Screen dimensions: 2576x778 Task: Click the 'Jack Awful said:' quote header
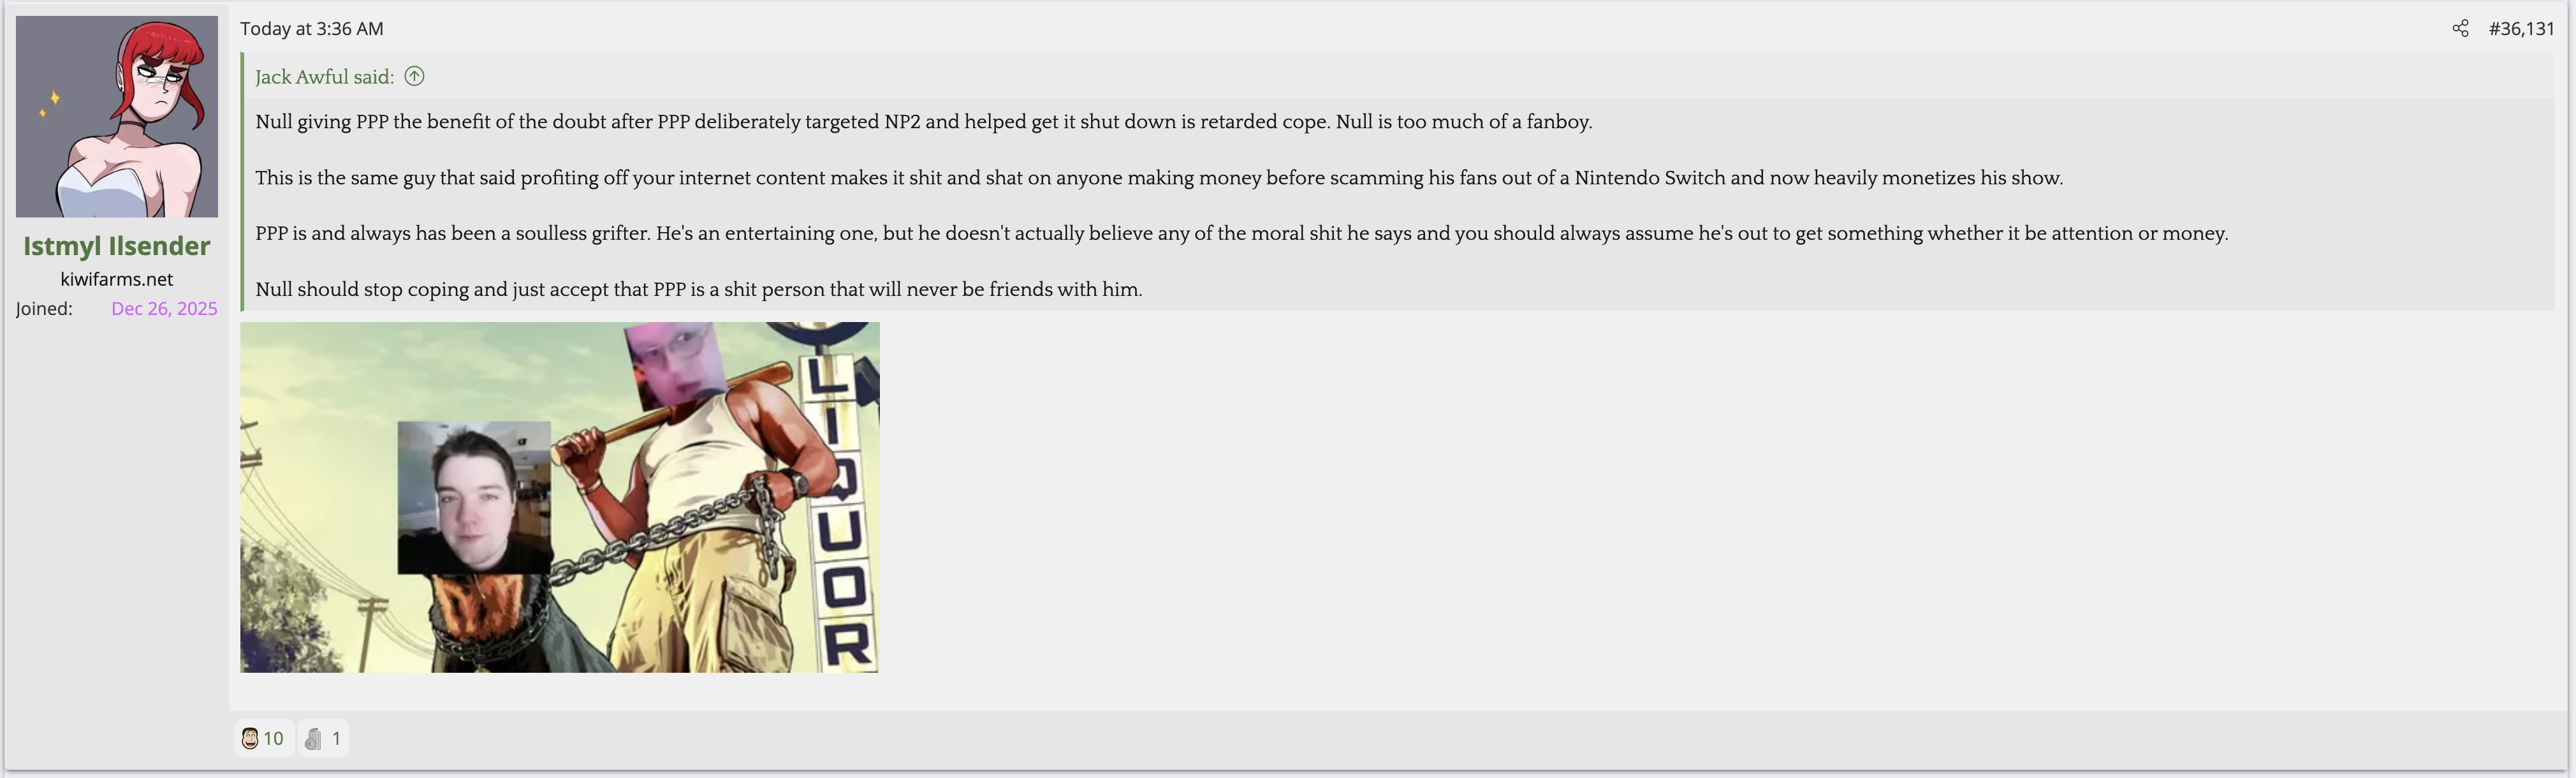pyautogui.click(x=324, y=77)
